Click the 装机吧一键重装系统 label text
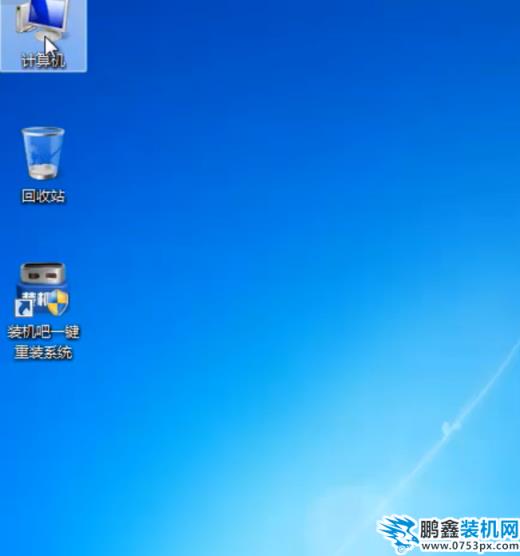Viewport: 520px width, 556px height. tap(43, 342)
